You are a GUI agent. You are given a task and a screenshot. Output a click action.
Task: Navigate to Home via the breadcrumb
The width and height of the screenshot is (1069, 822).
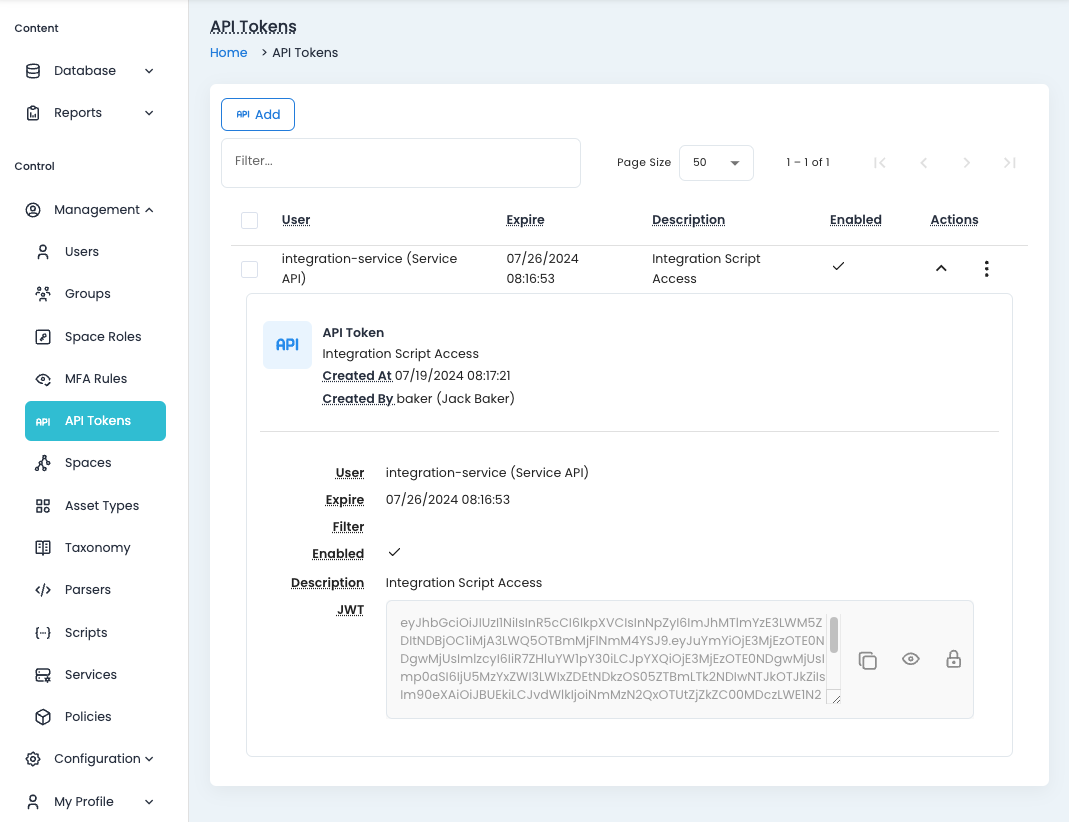click(x=228, y=52)
